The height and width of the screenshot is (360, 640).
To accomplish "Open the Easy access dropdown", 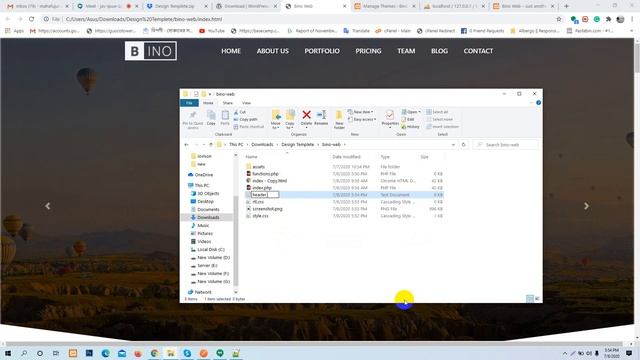I will (362, 119).
